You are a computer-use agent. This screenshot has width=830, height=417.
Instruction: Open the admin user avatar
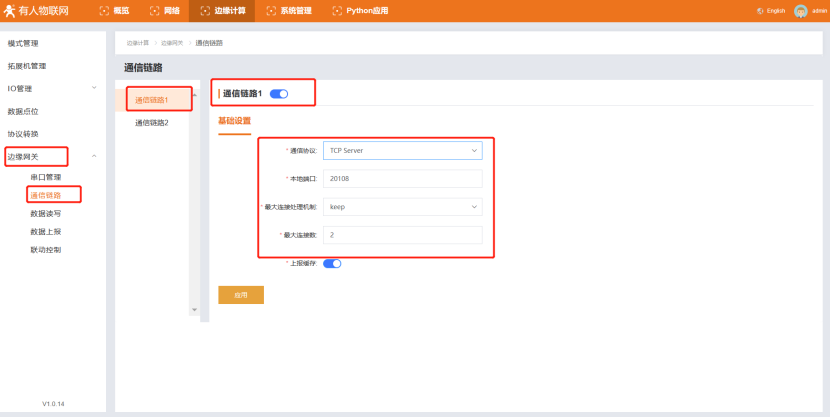[800, 11]
